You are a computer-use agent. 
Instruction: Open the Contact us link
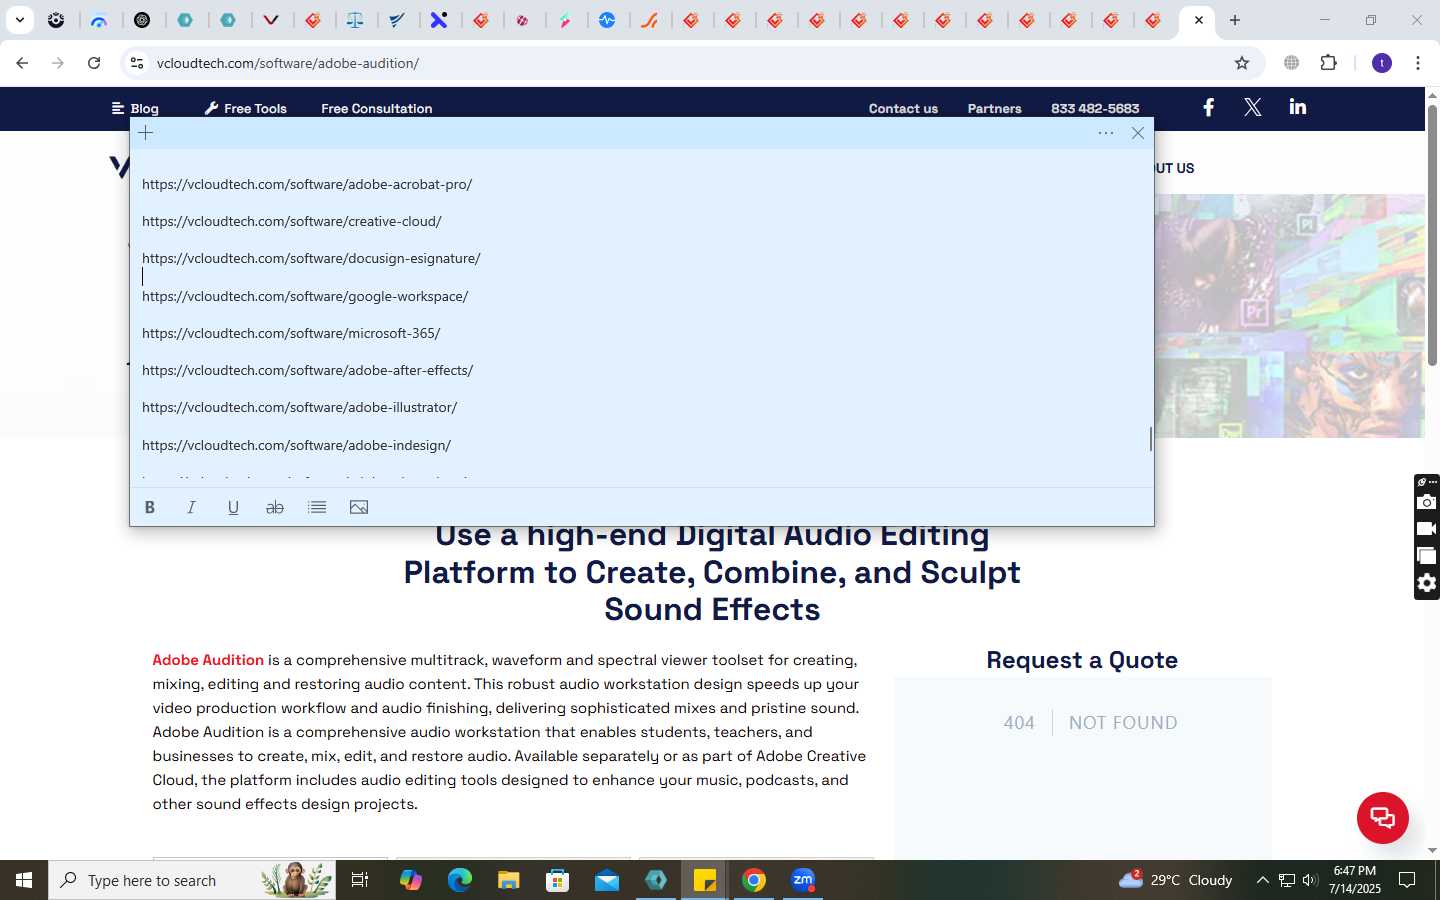(x=903, y=108)
